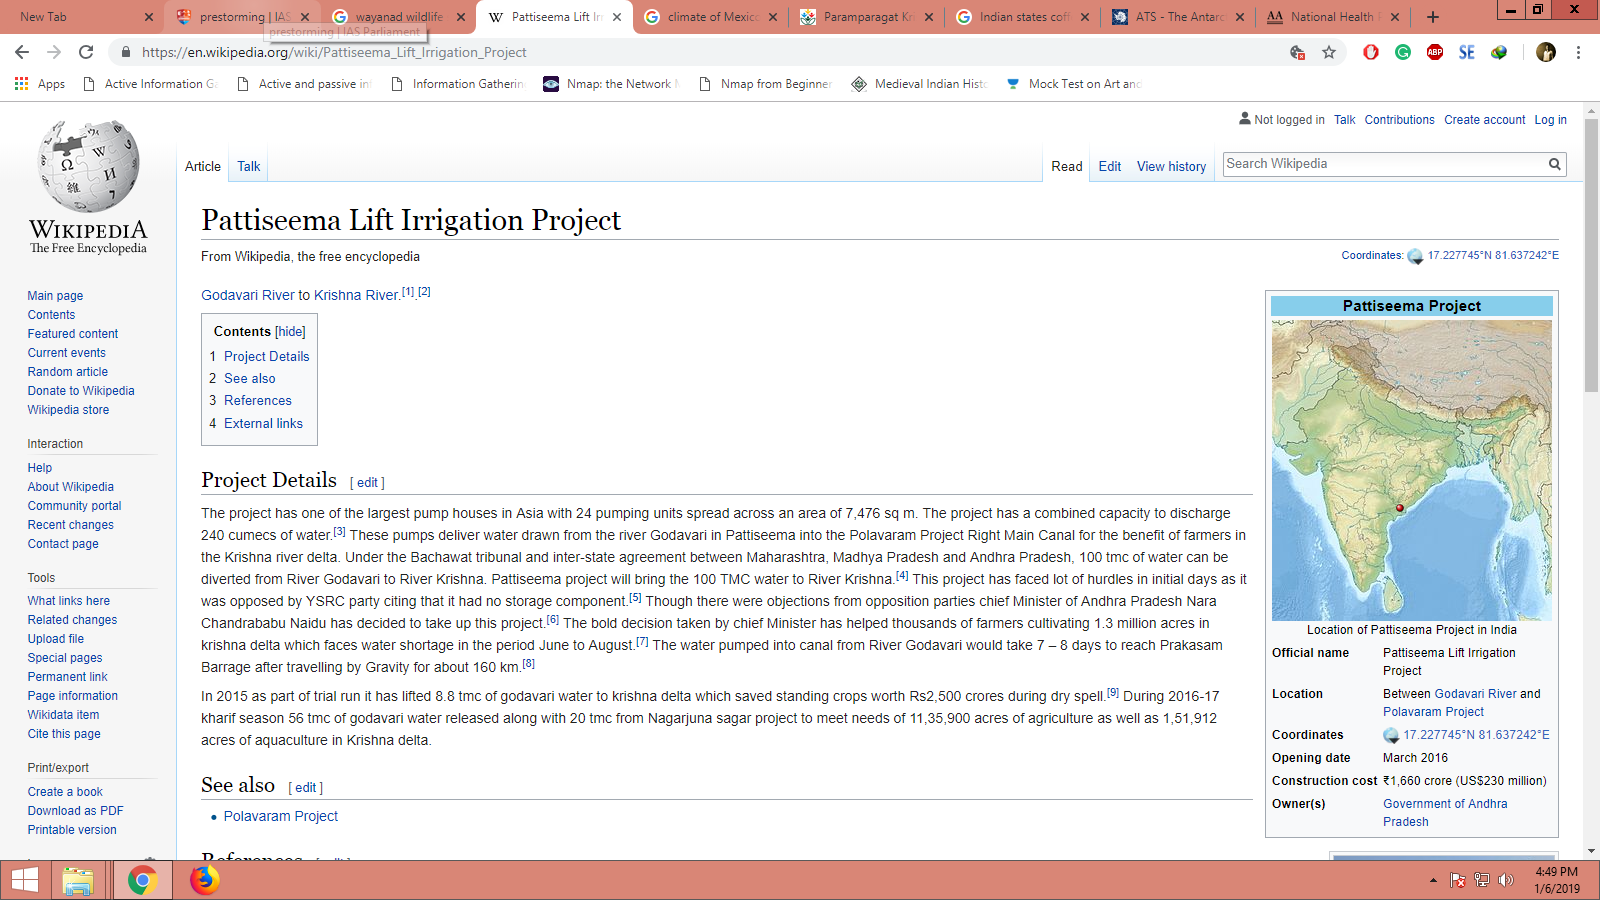Open the Chrome profile avatar
This screenshot has width=1600, height=900.
pos(1546,52)
